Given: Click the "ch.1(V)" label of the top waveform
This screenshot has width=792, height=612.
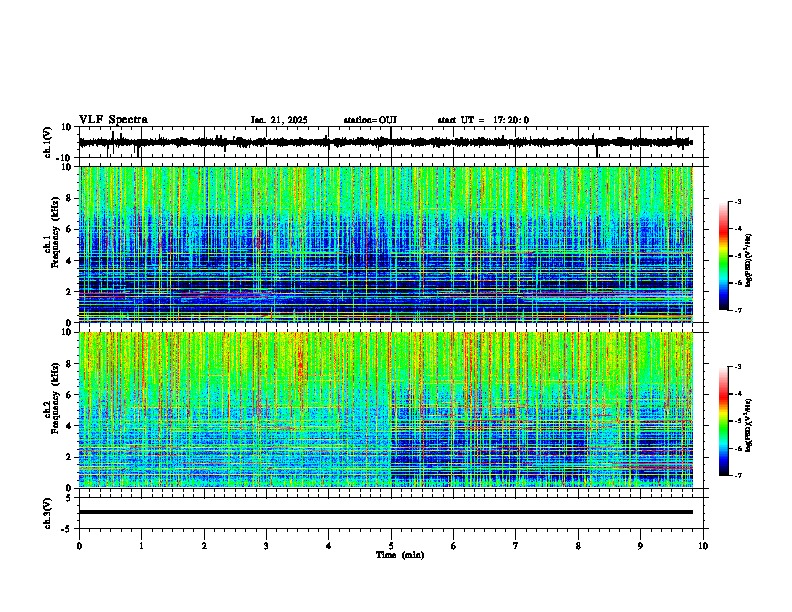Looking at the screenshot, I should 47,142.
